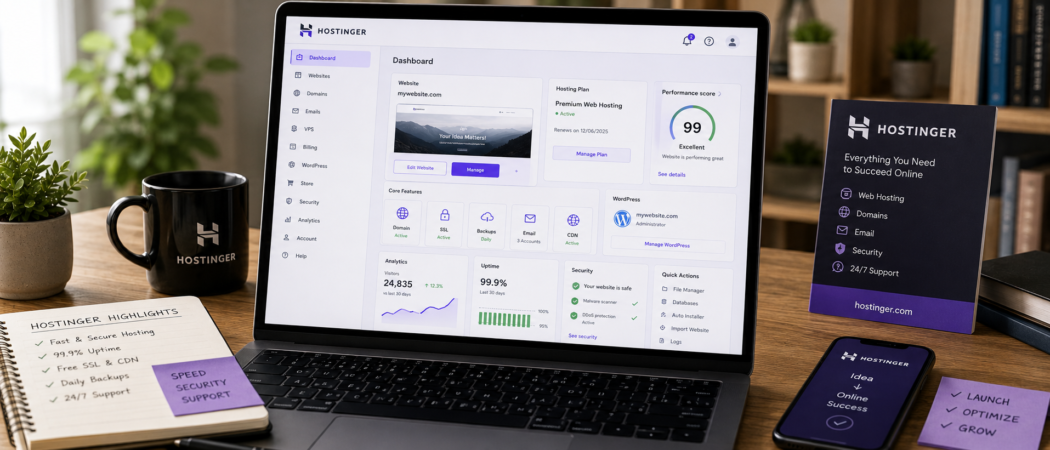Click the 12.3% growth indicator
The height and width of the screenshot is (450, 1050).
(434, 286)
